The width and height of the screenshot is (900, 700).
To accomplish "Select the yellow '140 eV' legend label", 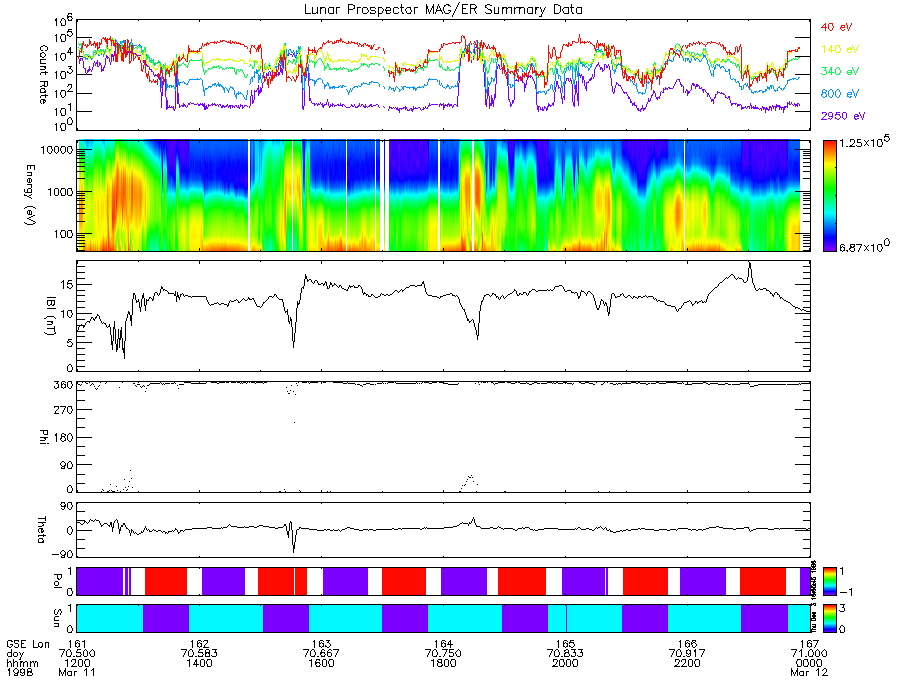I will click(x=840, y=49).
